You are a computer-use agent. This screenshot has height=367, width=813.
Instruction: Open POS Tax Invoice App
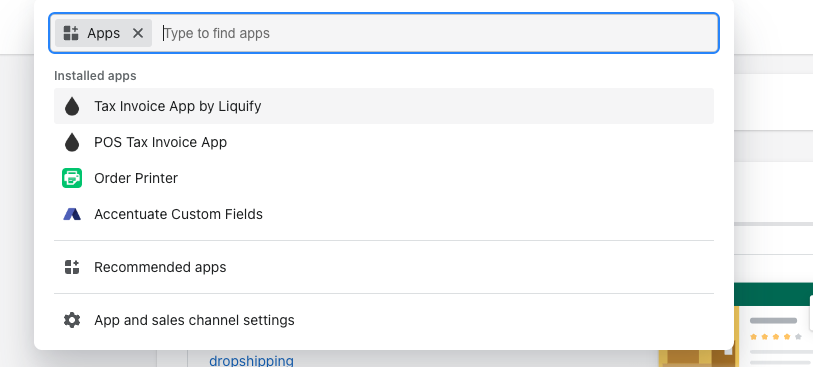384,142
